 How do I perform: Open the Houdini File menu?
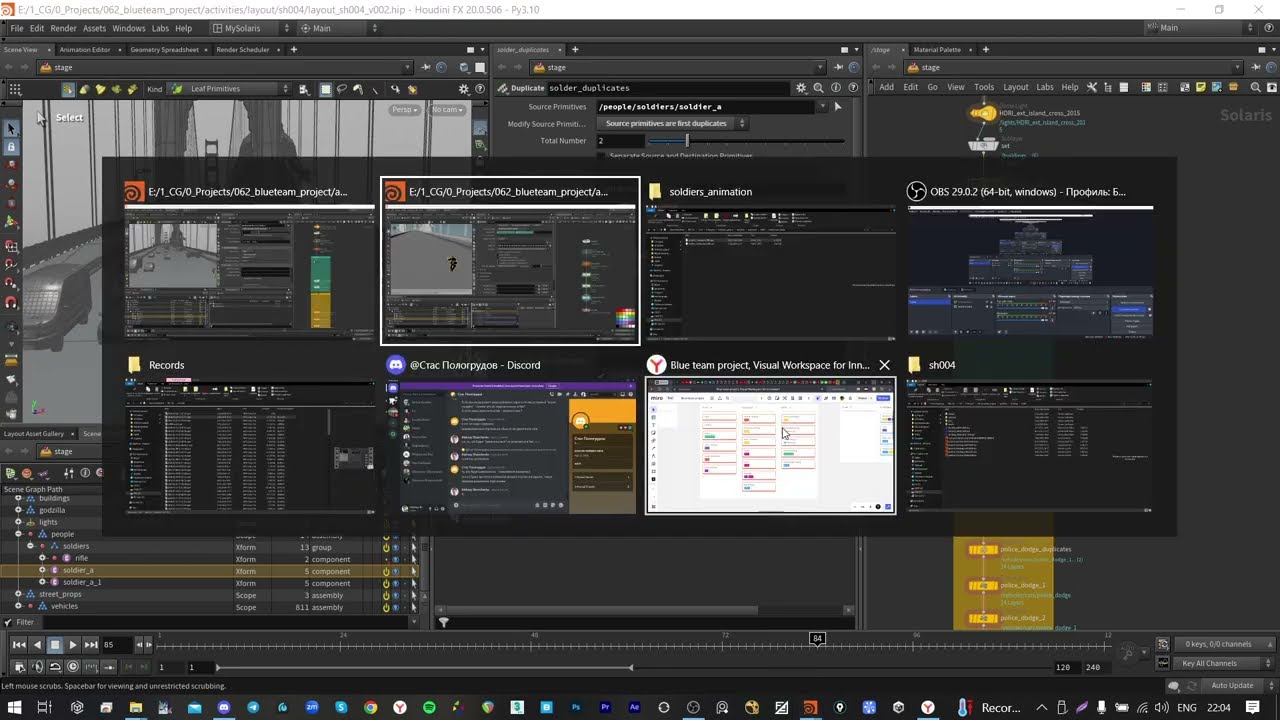[16, 28]
